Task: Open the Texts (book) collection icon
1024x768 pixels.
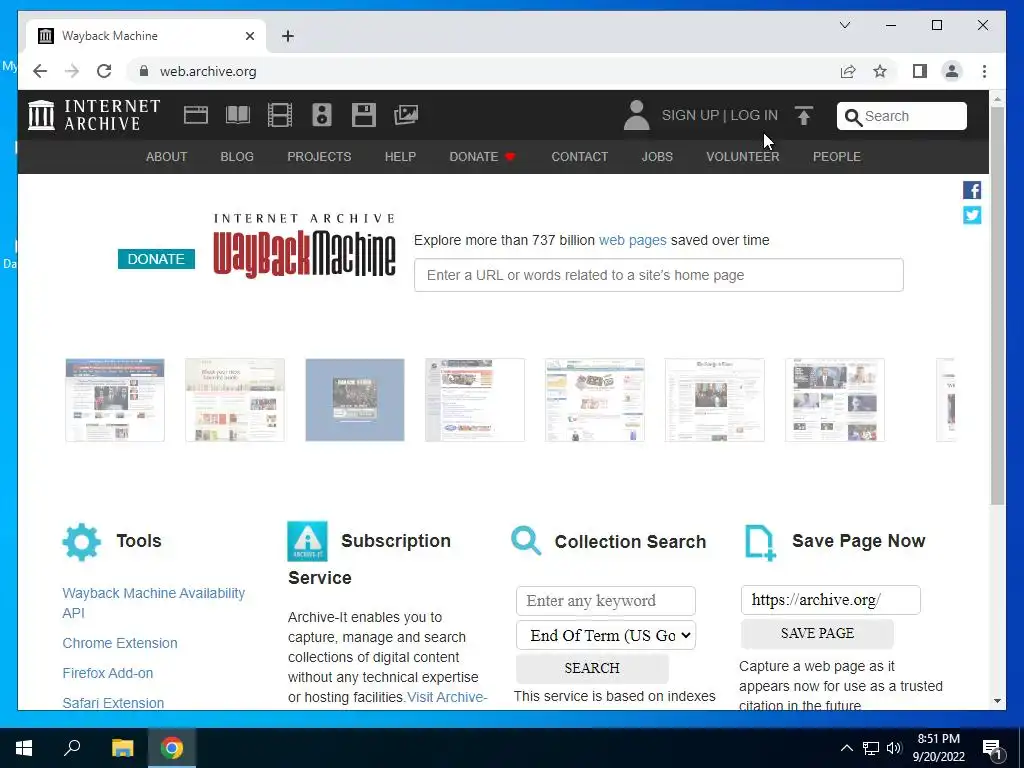Action: pos(238,115)
